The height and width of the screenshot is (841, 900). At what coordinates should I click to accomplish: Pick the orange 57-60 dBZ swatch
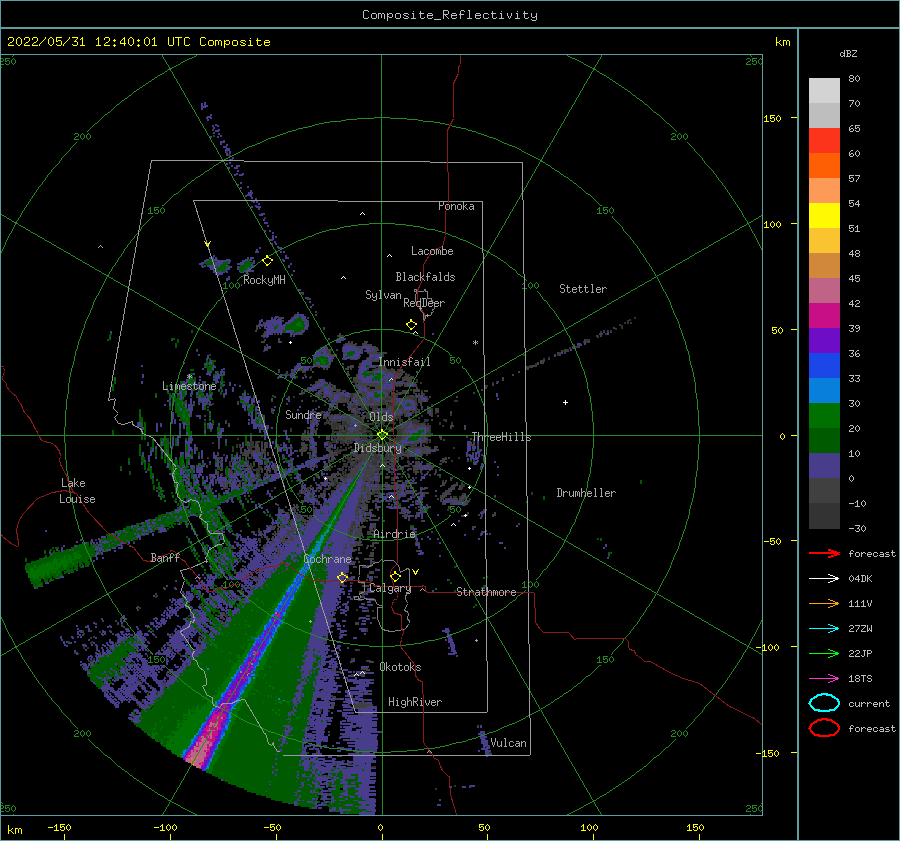824,166
